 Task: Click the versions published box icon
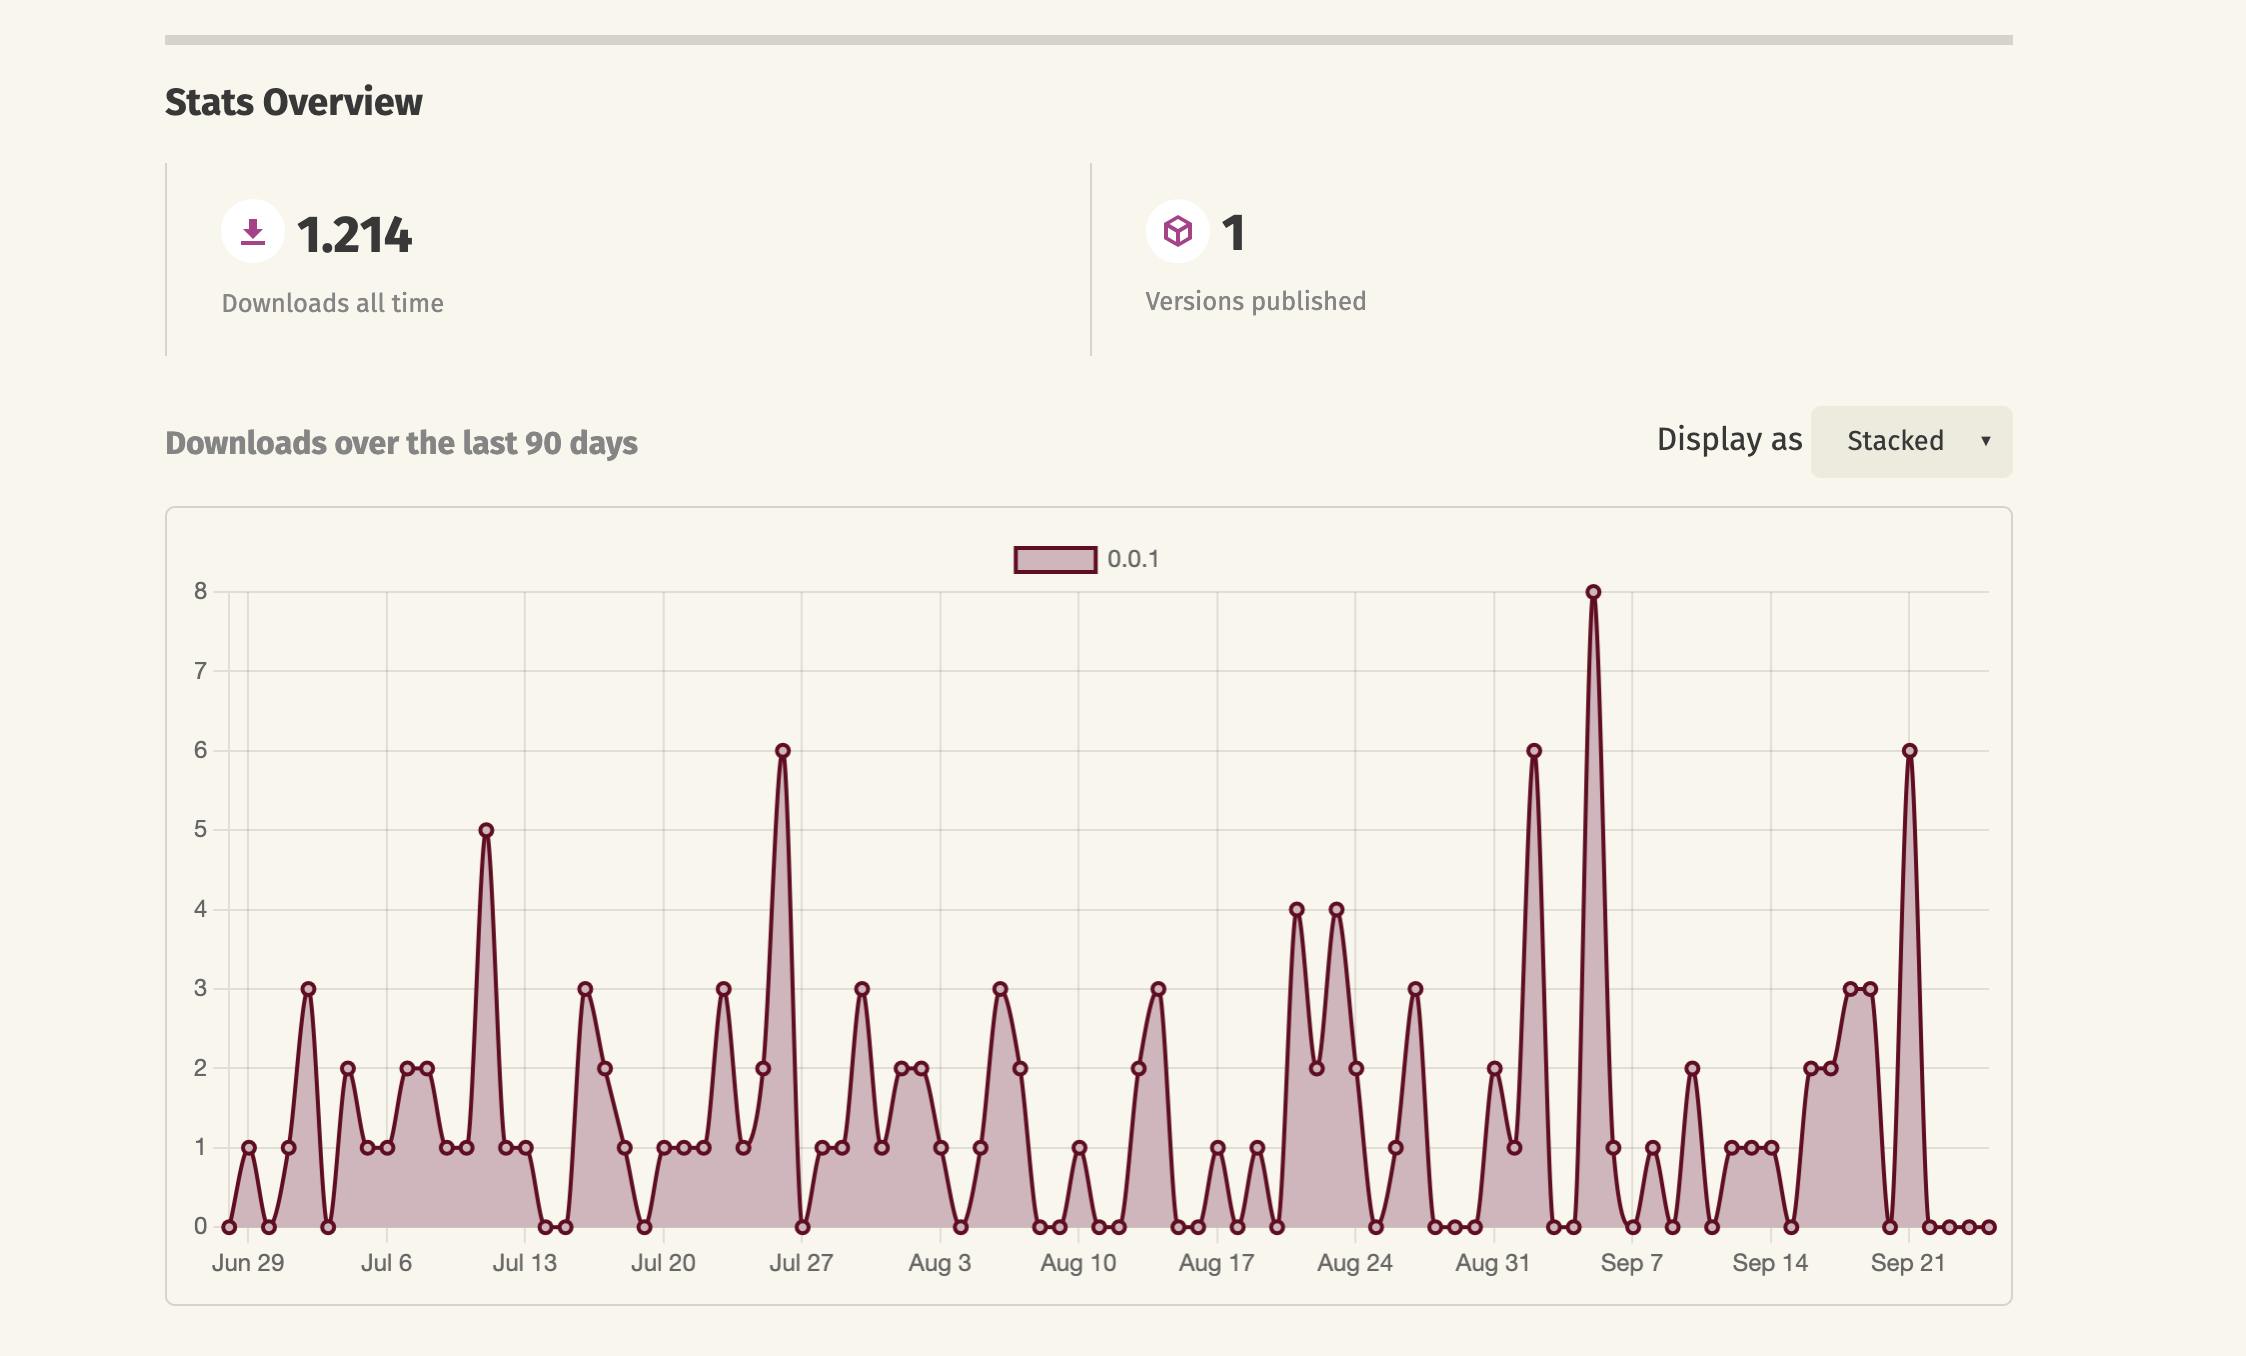[x=1178, y=232]
